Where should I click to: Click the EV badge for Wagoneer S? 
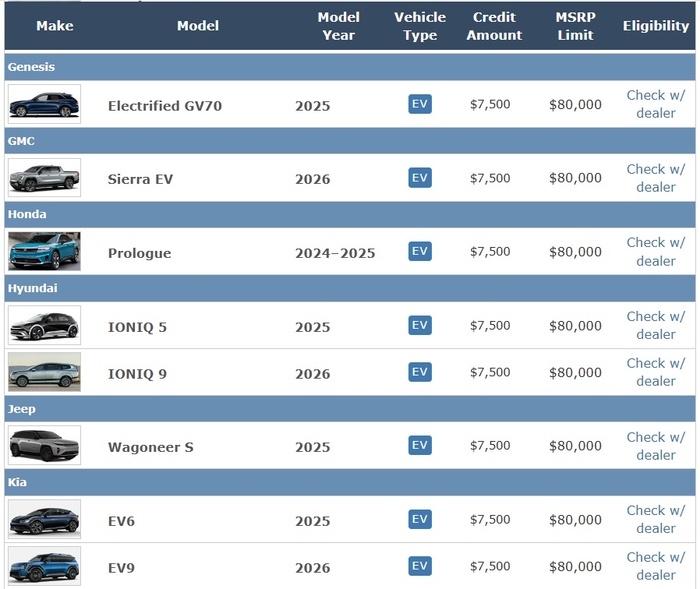420,445
